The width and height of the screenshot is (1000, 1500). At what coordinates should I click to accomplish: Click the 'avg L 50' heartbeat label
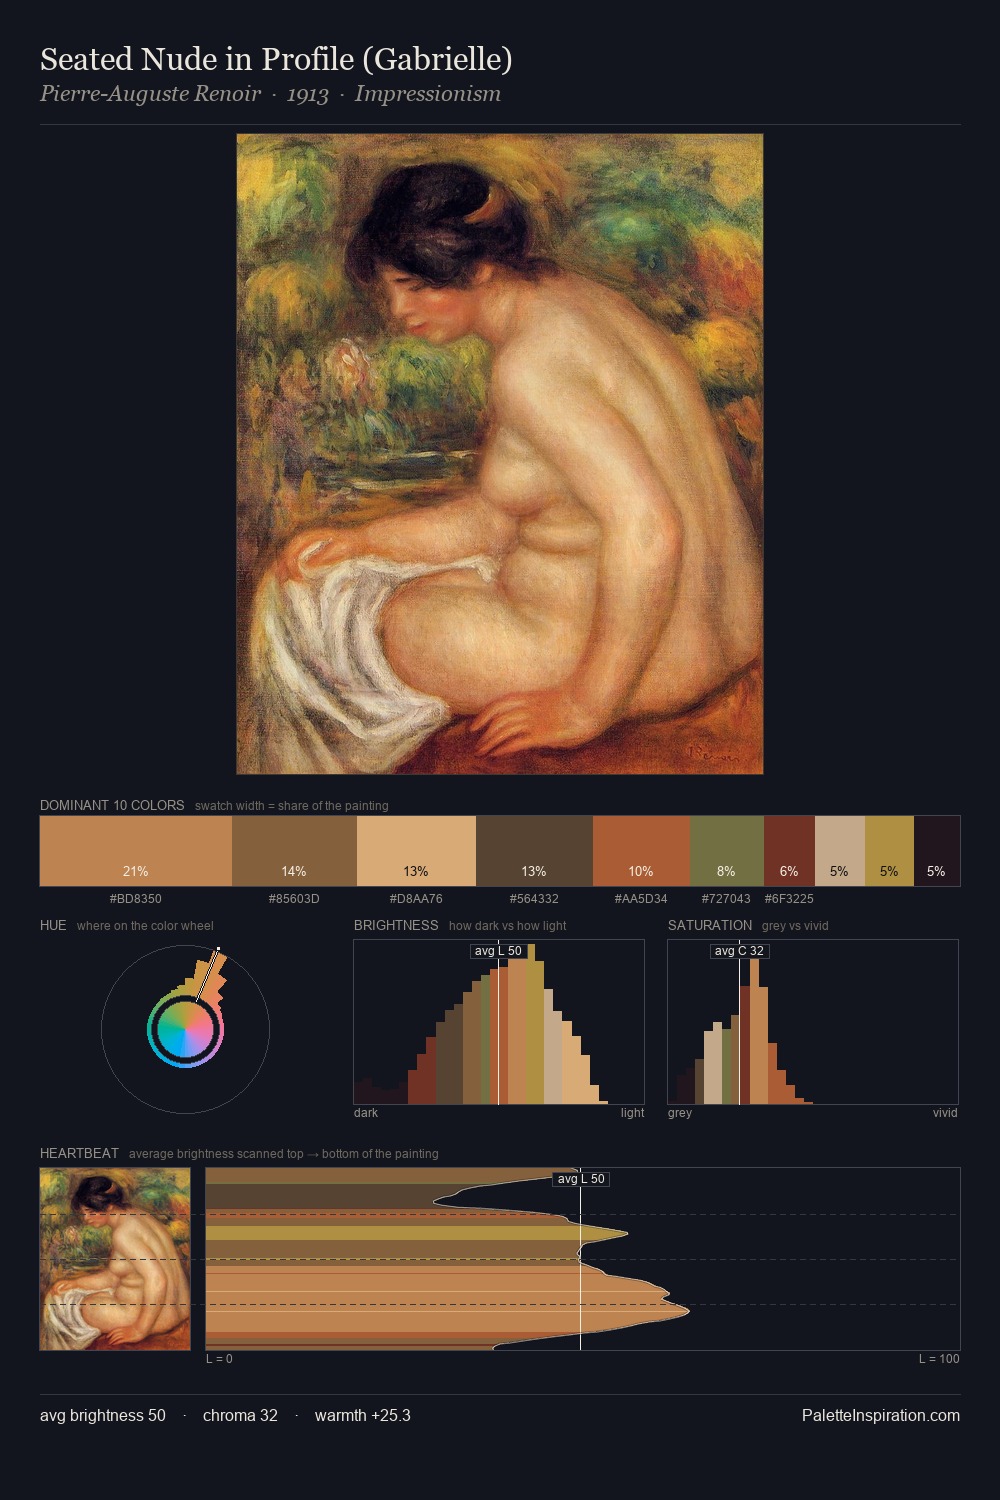tap(581, 1179)
